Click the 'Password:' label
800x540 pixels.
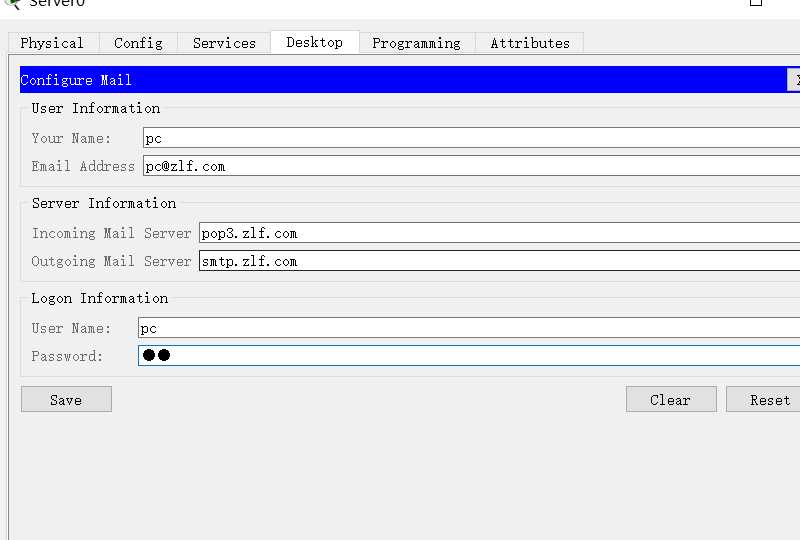[67, 356]
